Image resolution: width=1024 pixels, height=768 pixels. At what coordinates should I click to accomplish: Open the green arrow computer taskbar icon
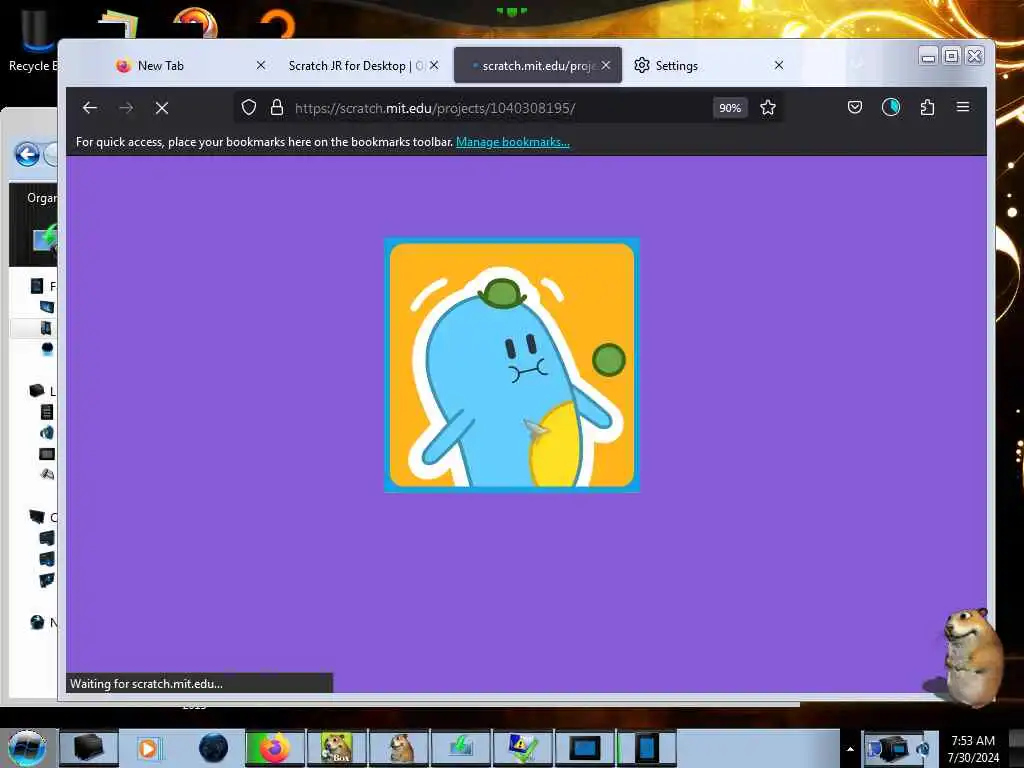pos(461,748)
